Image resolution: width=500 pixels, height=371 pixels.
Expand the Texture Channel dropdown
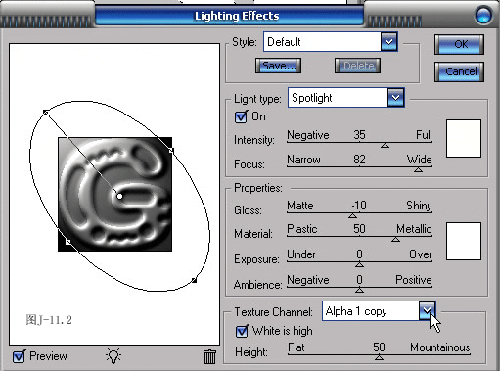coord(427,311)
